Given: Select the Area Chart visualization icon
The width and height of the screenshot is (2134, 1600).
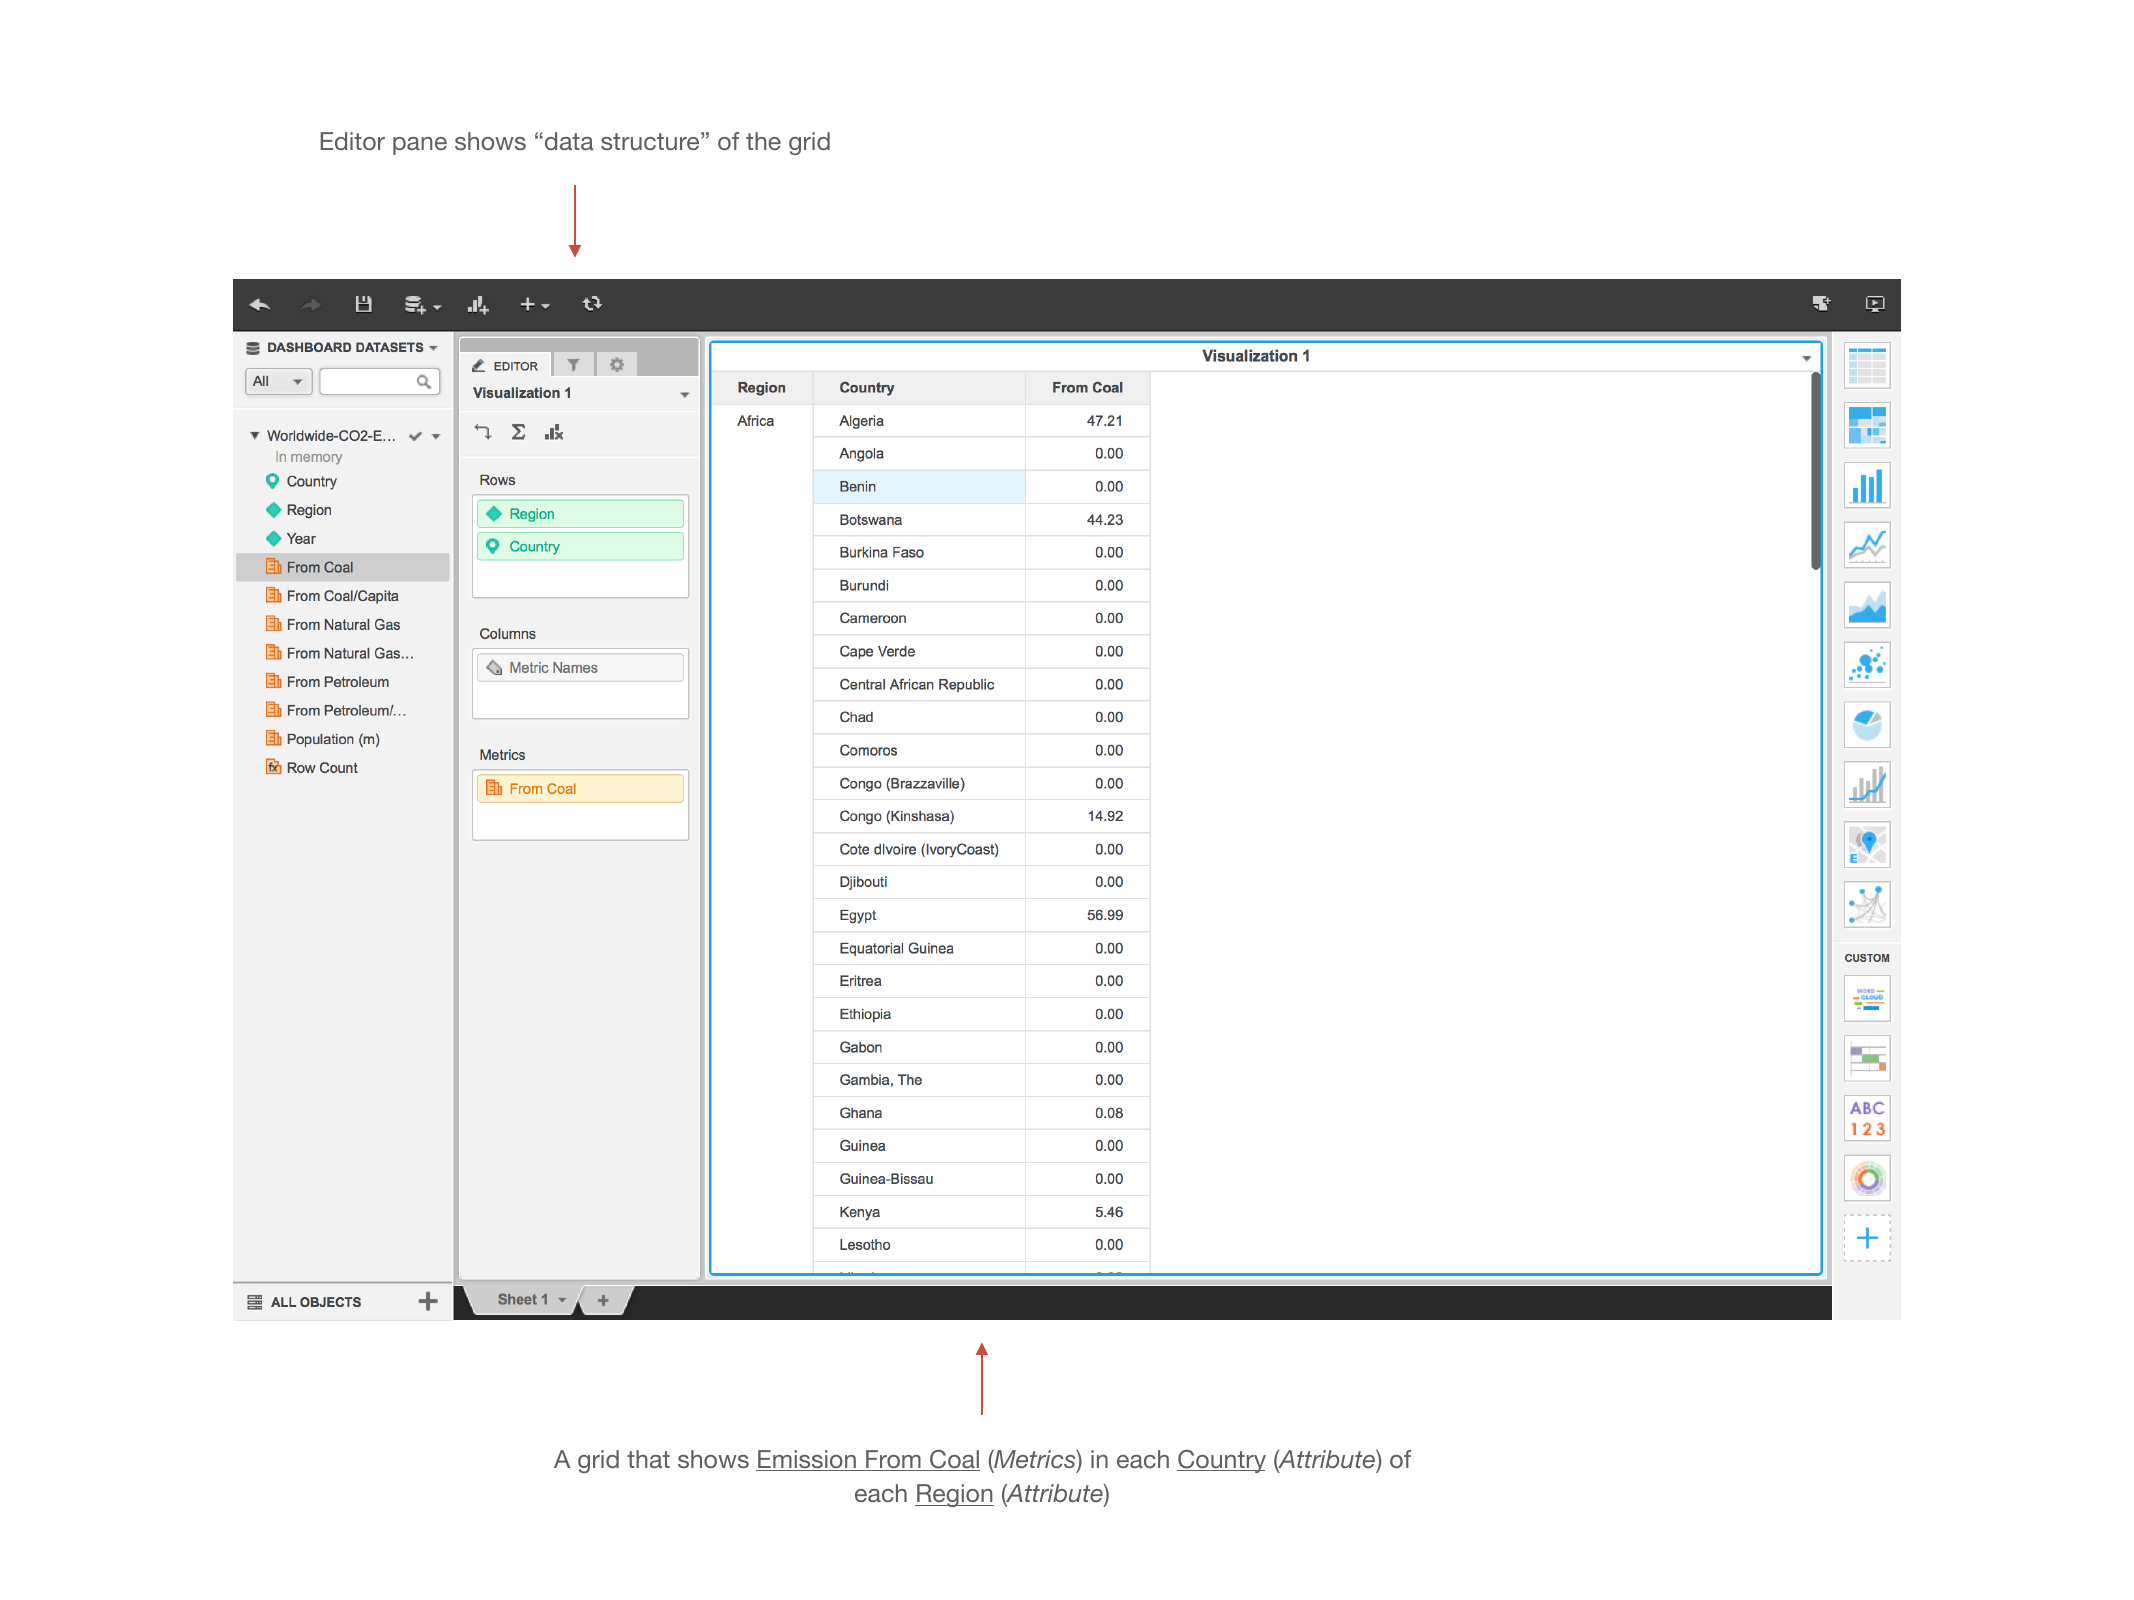Looking at the screenshot, I should tap(1866, 606).
